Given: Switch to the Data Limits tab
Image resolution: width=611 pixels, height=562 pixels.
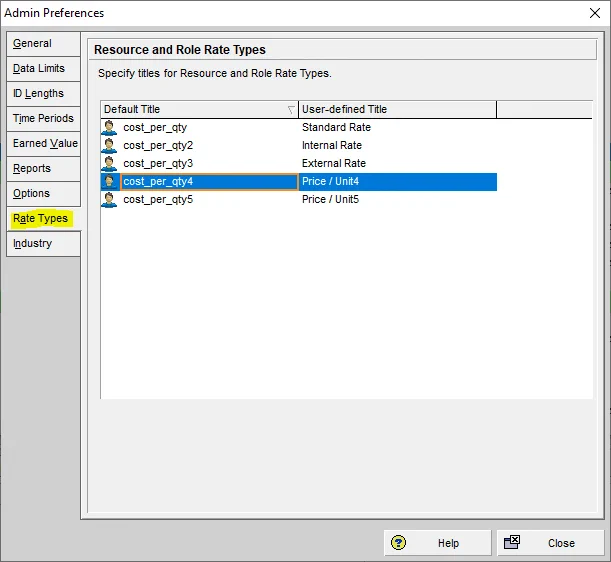Looking at the screenshot, I should [x=43, y=69].
